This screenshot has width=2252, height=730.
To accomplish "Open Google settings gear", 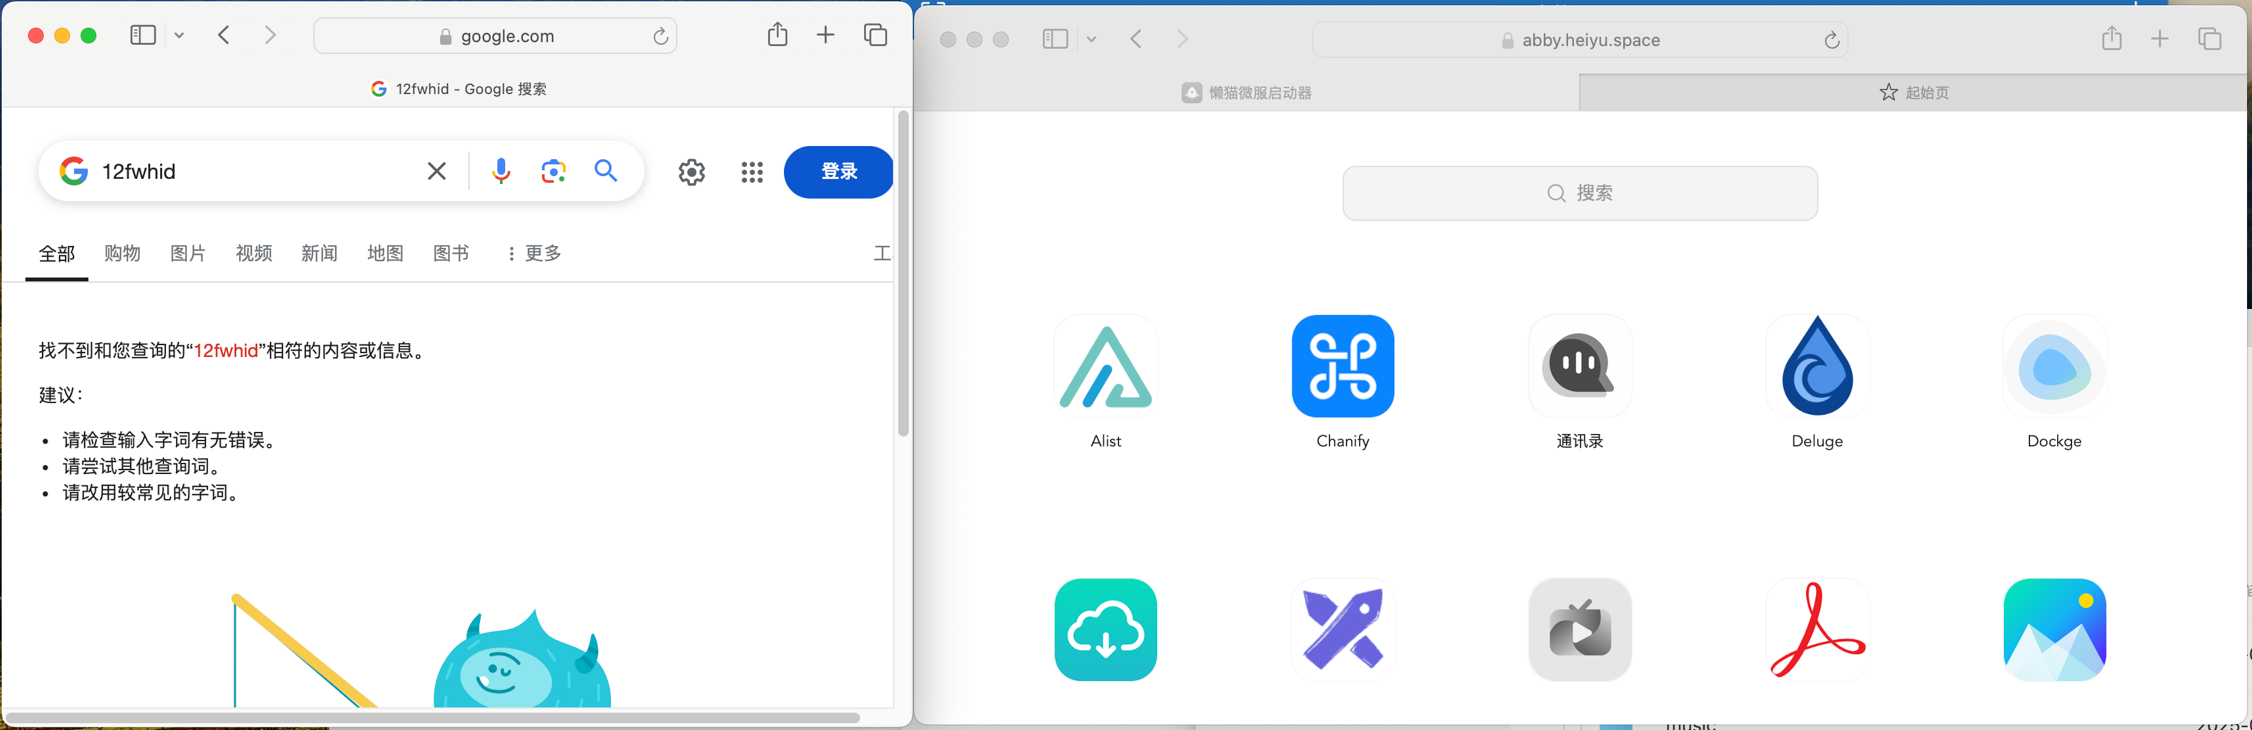I will [691, 172].
